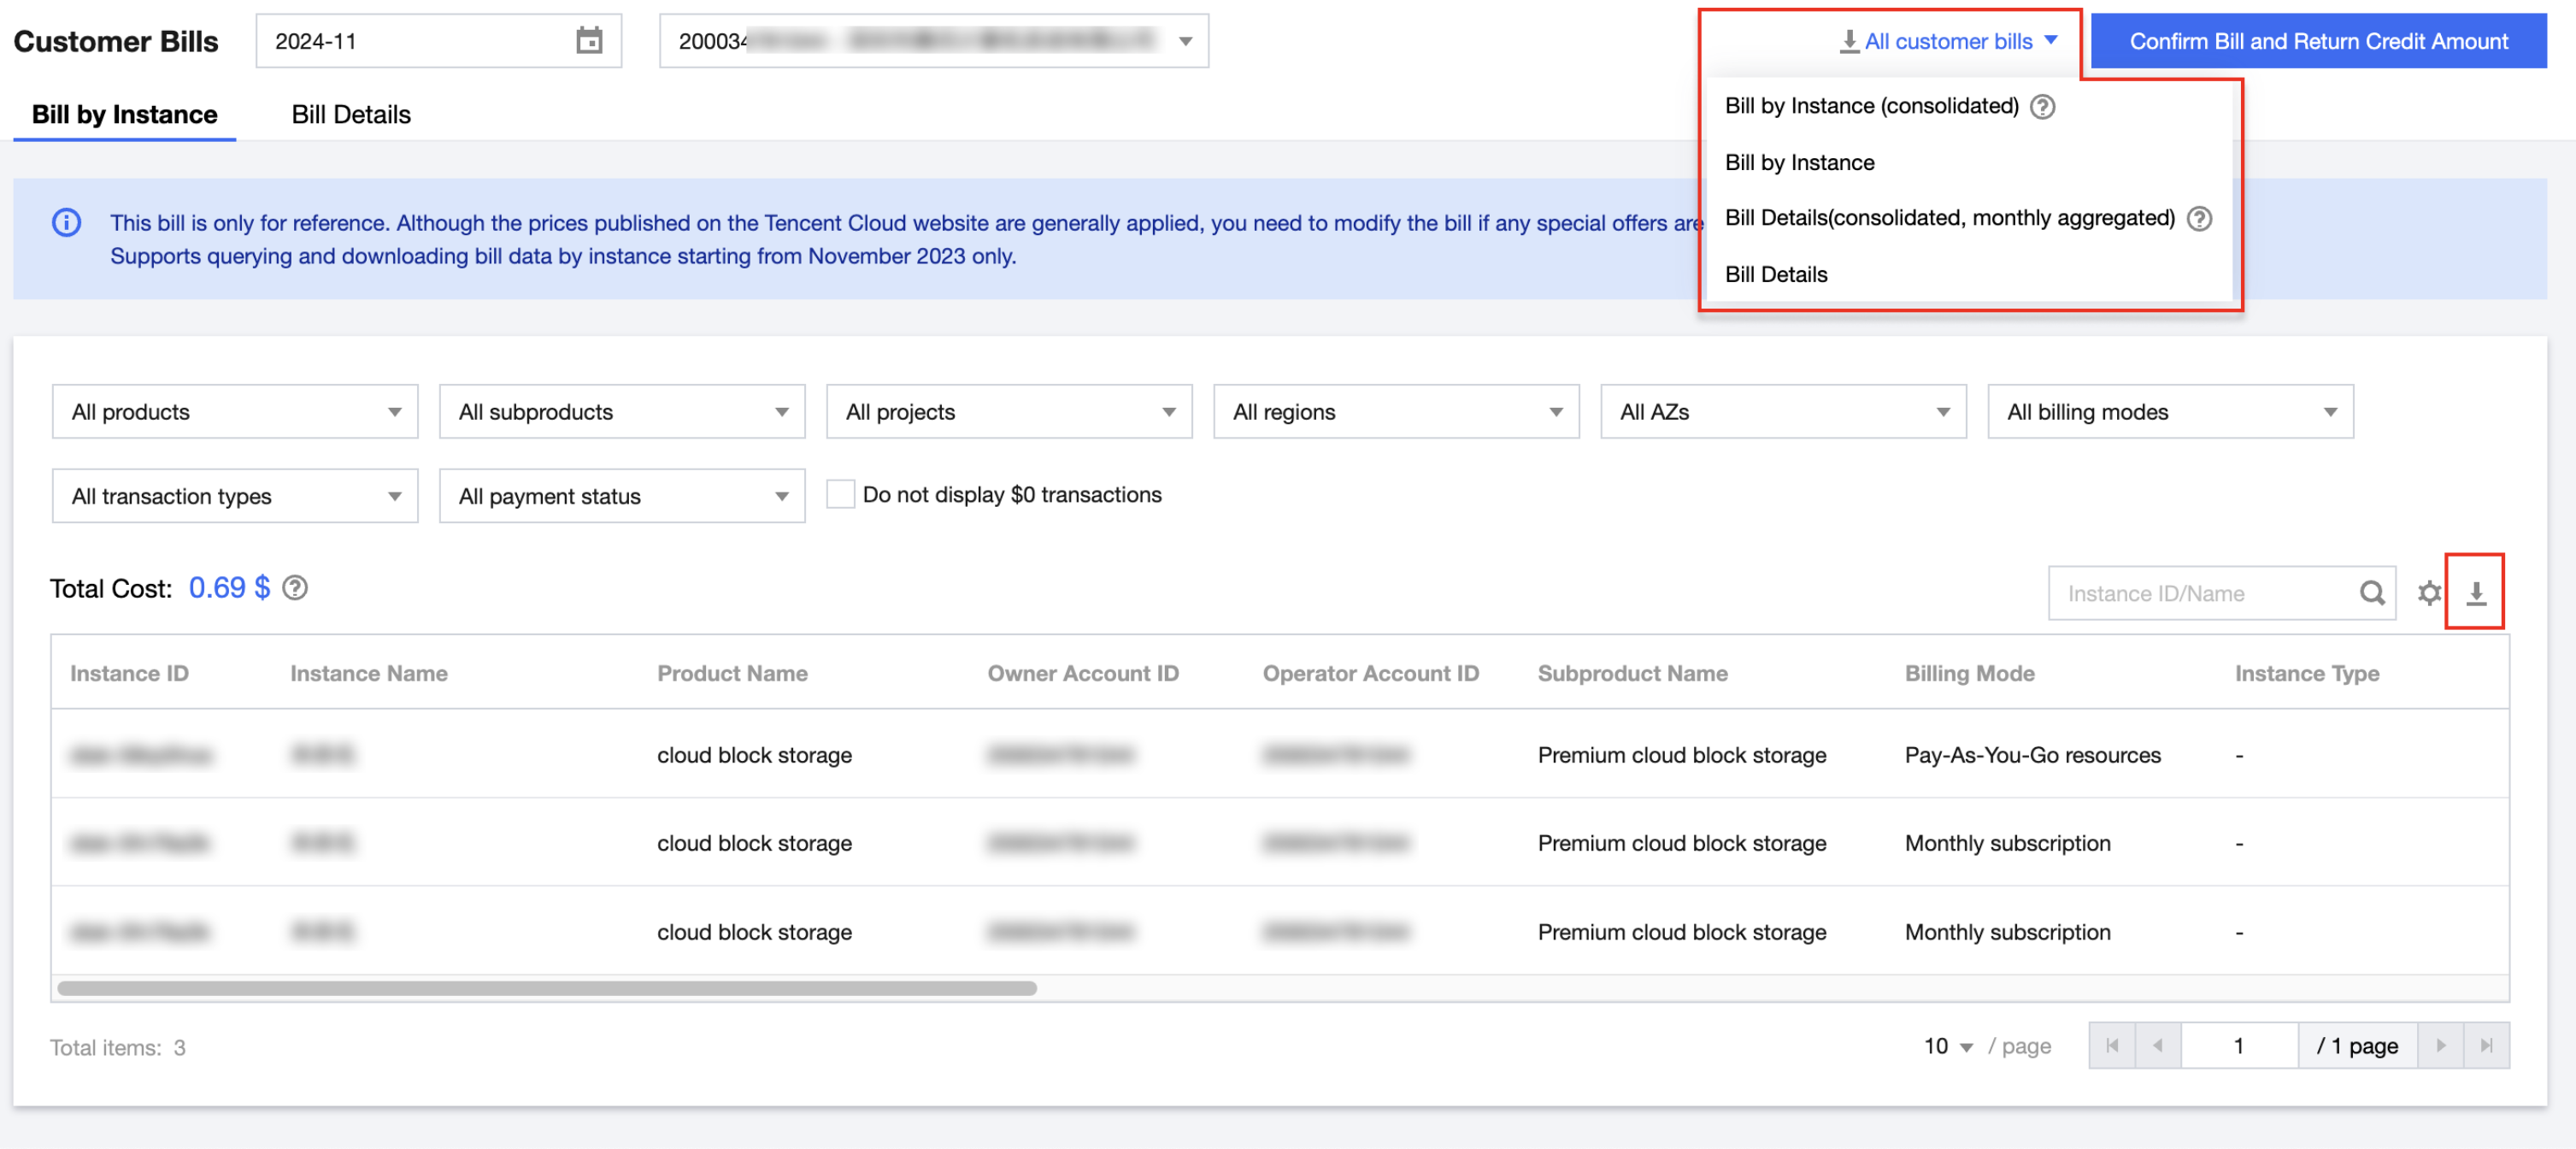Open the 10 per page size selector
The height and width of the screenshot is (1149, 2576).
tap(1947, 1046)
